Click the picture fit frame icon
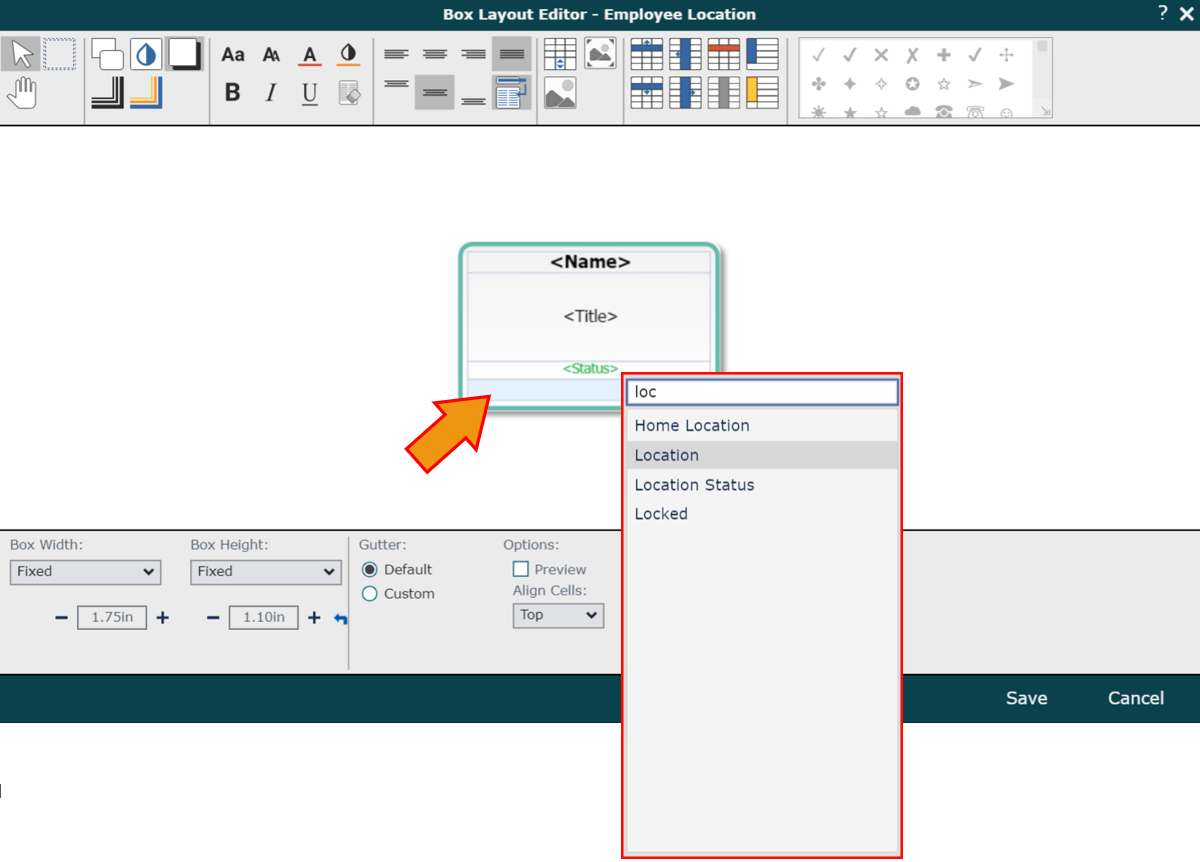1200x862 pixels. tap(600, 54)
